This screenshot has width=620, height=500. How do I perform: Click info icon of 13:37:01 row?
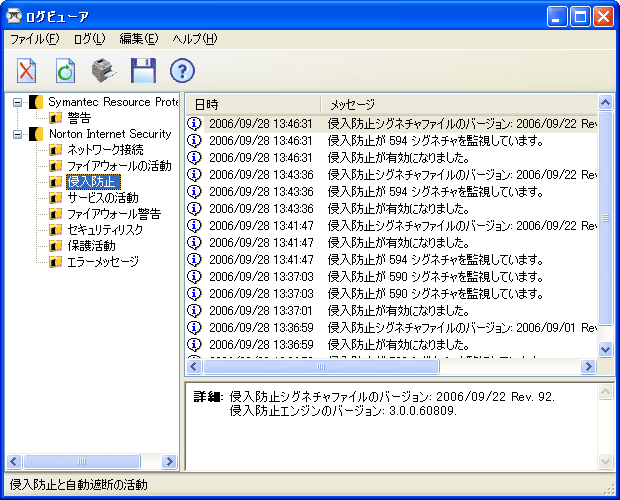(194, 311)
